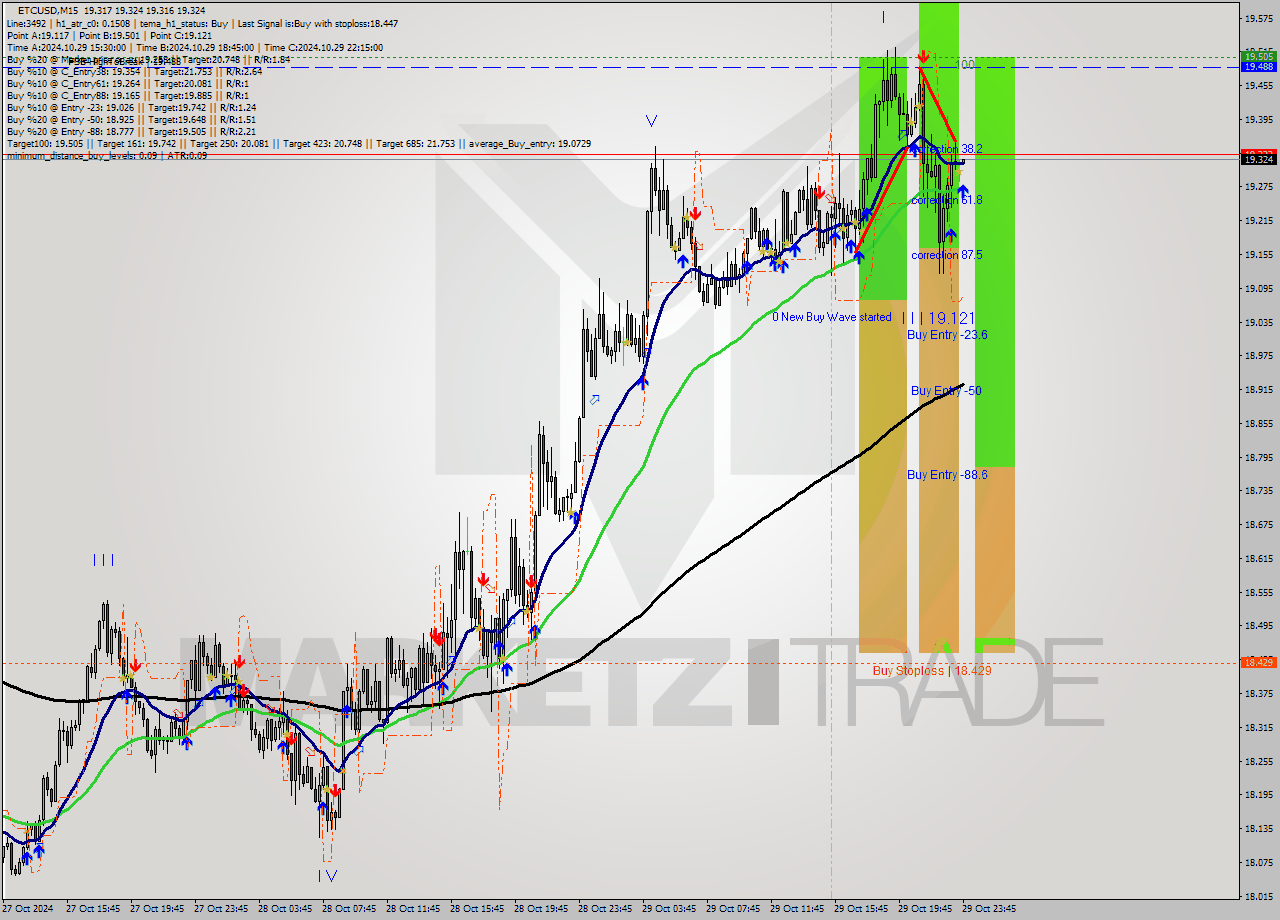Click the blue 19.488 price tag
This screenshot has width=1280, height=920.
[x=1258, y=67]
